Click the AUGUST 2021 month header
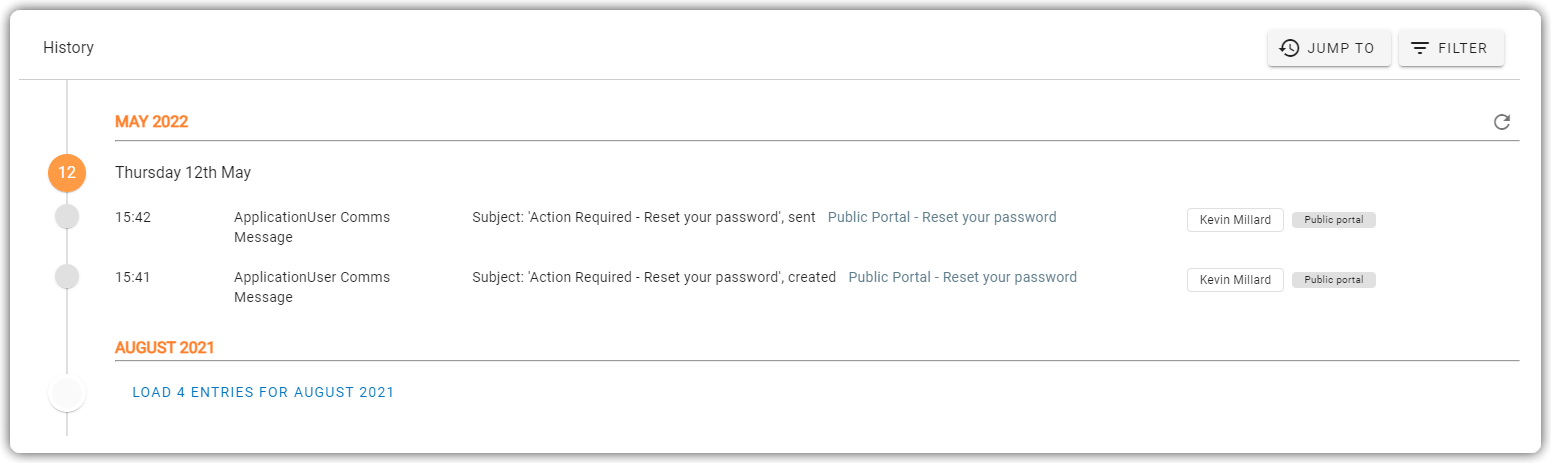1551x463 pixels. (x=165, y=348)
